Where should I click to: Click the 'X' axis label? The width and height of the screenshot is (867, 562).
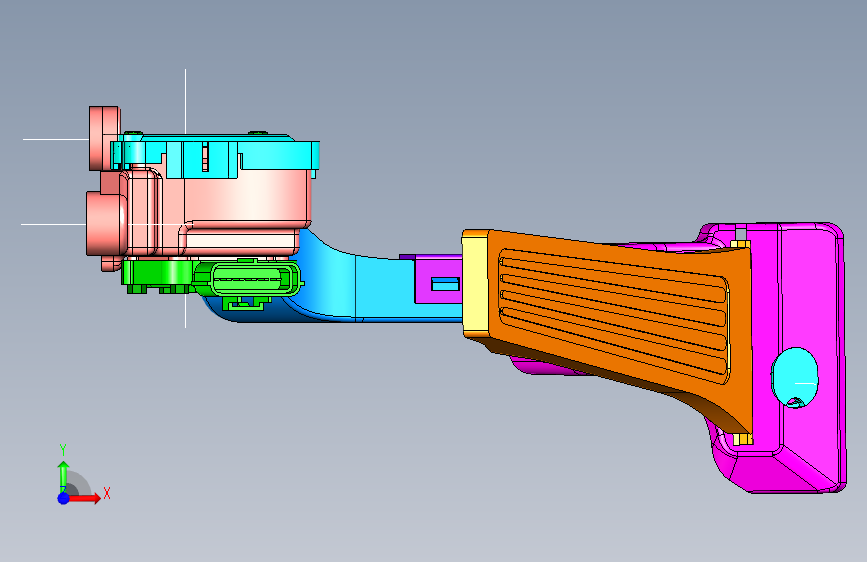pos(107,493)
